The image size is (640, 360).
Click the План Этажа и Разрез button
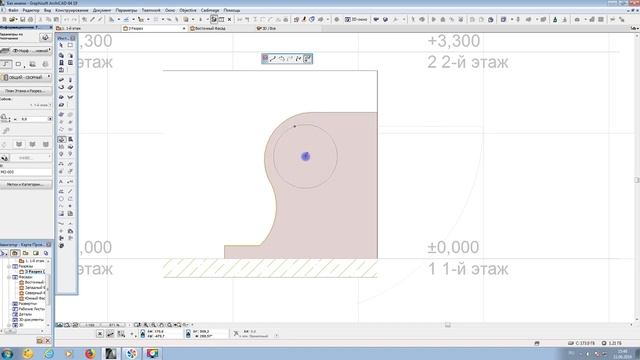click(x=26, y=91)
